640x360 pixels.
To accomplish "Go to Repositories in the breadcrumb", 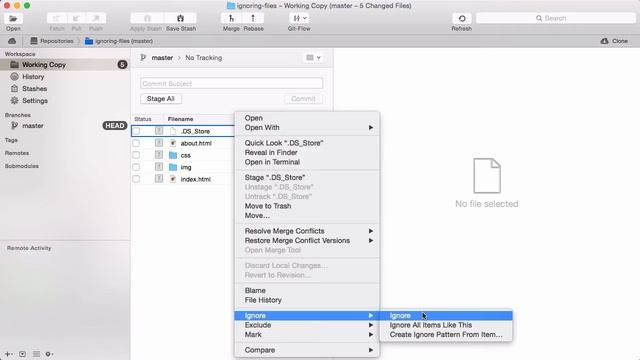I will click(x=52, y=41).
